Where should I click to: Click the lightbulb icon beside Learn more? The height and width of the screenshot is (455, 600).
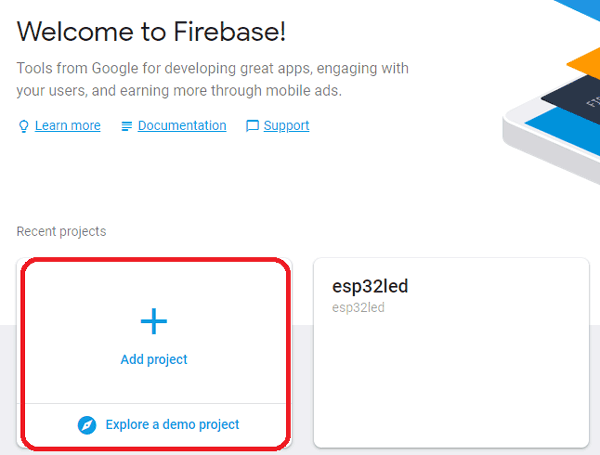[x=24, y=126]
